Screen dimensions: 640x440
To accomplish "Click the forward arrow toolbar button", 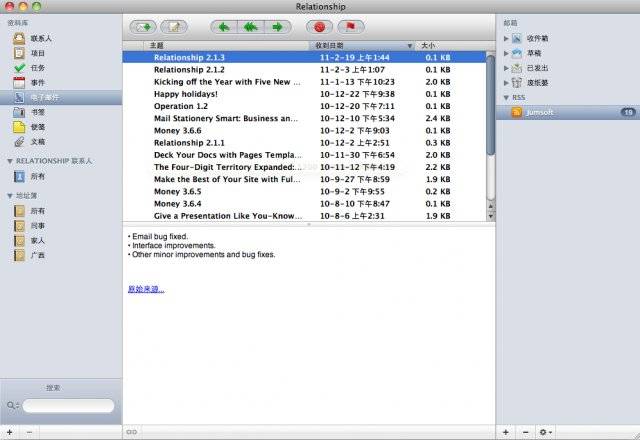I will pyautogui.click(x=277, y=27).
